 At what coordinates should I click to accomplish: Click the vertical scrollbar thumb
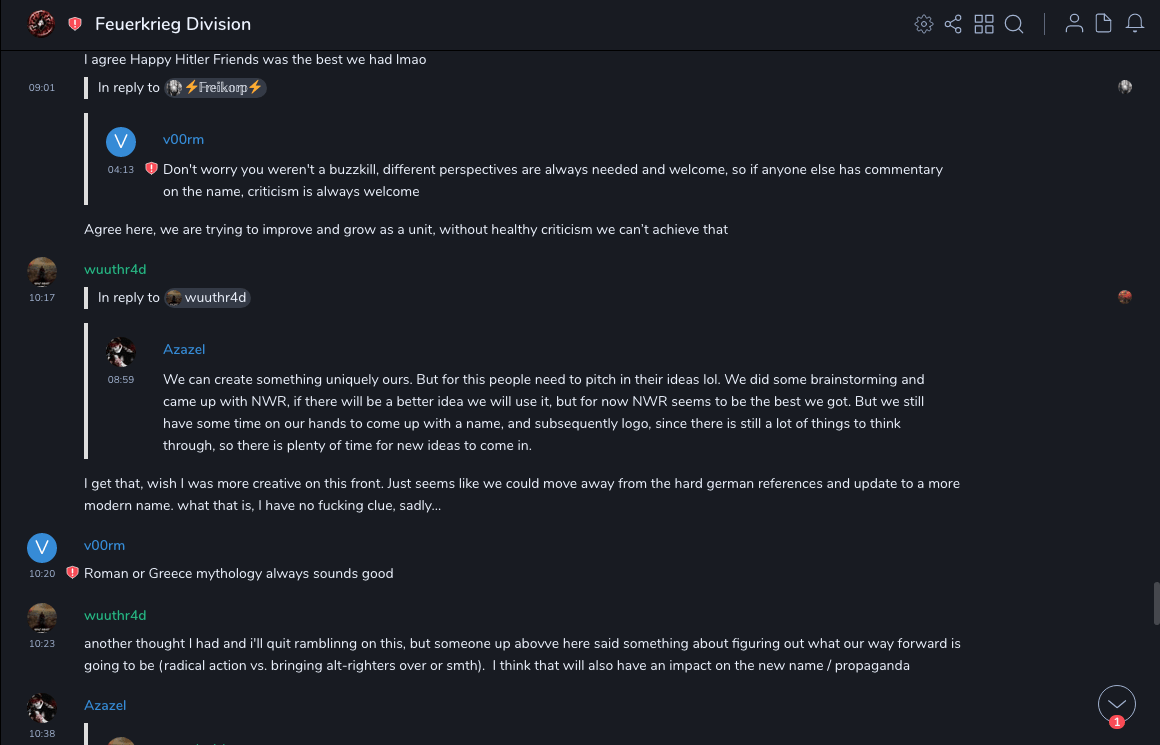(1156, 604)
